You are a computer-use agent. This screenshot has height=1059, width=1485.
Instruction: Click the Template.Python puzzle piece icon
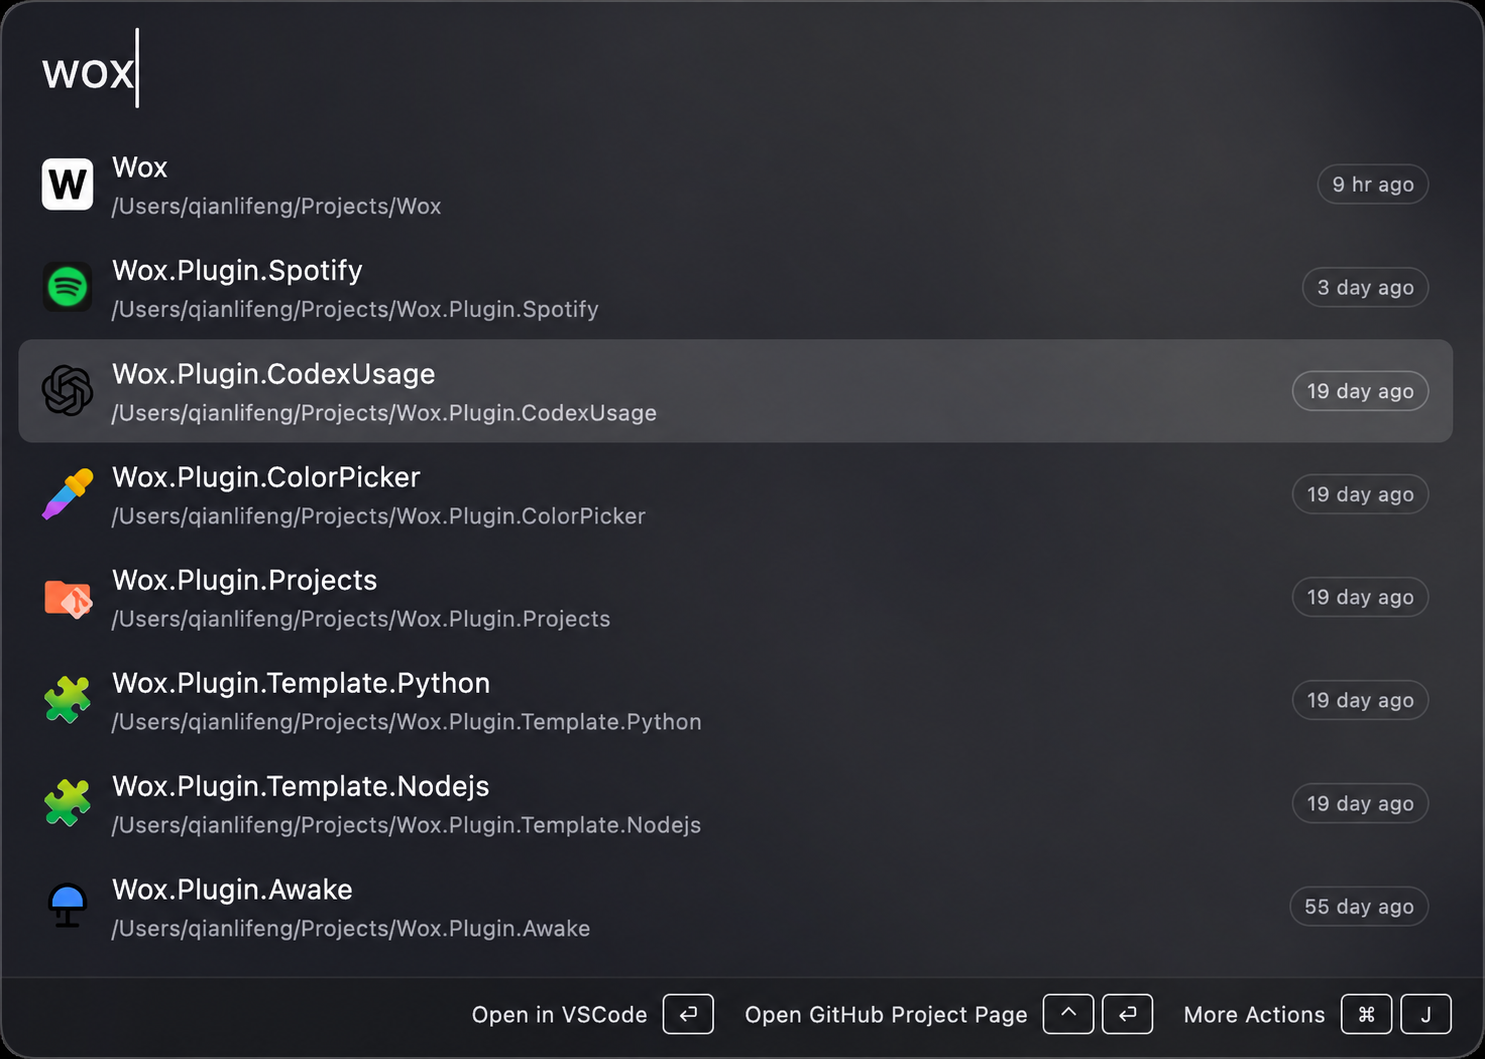pos(67,700)
